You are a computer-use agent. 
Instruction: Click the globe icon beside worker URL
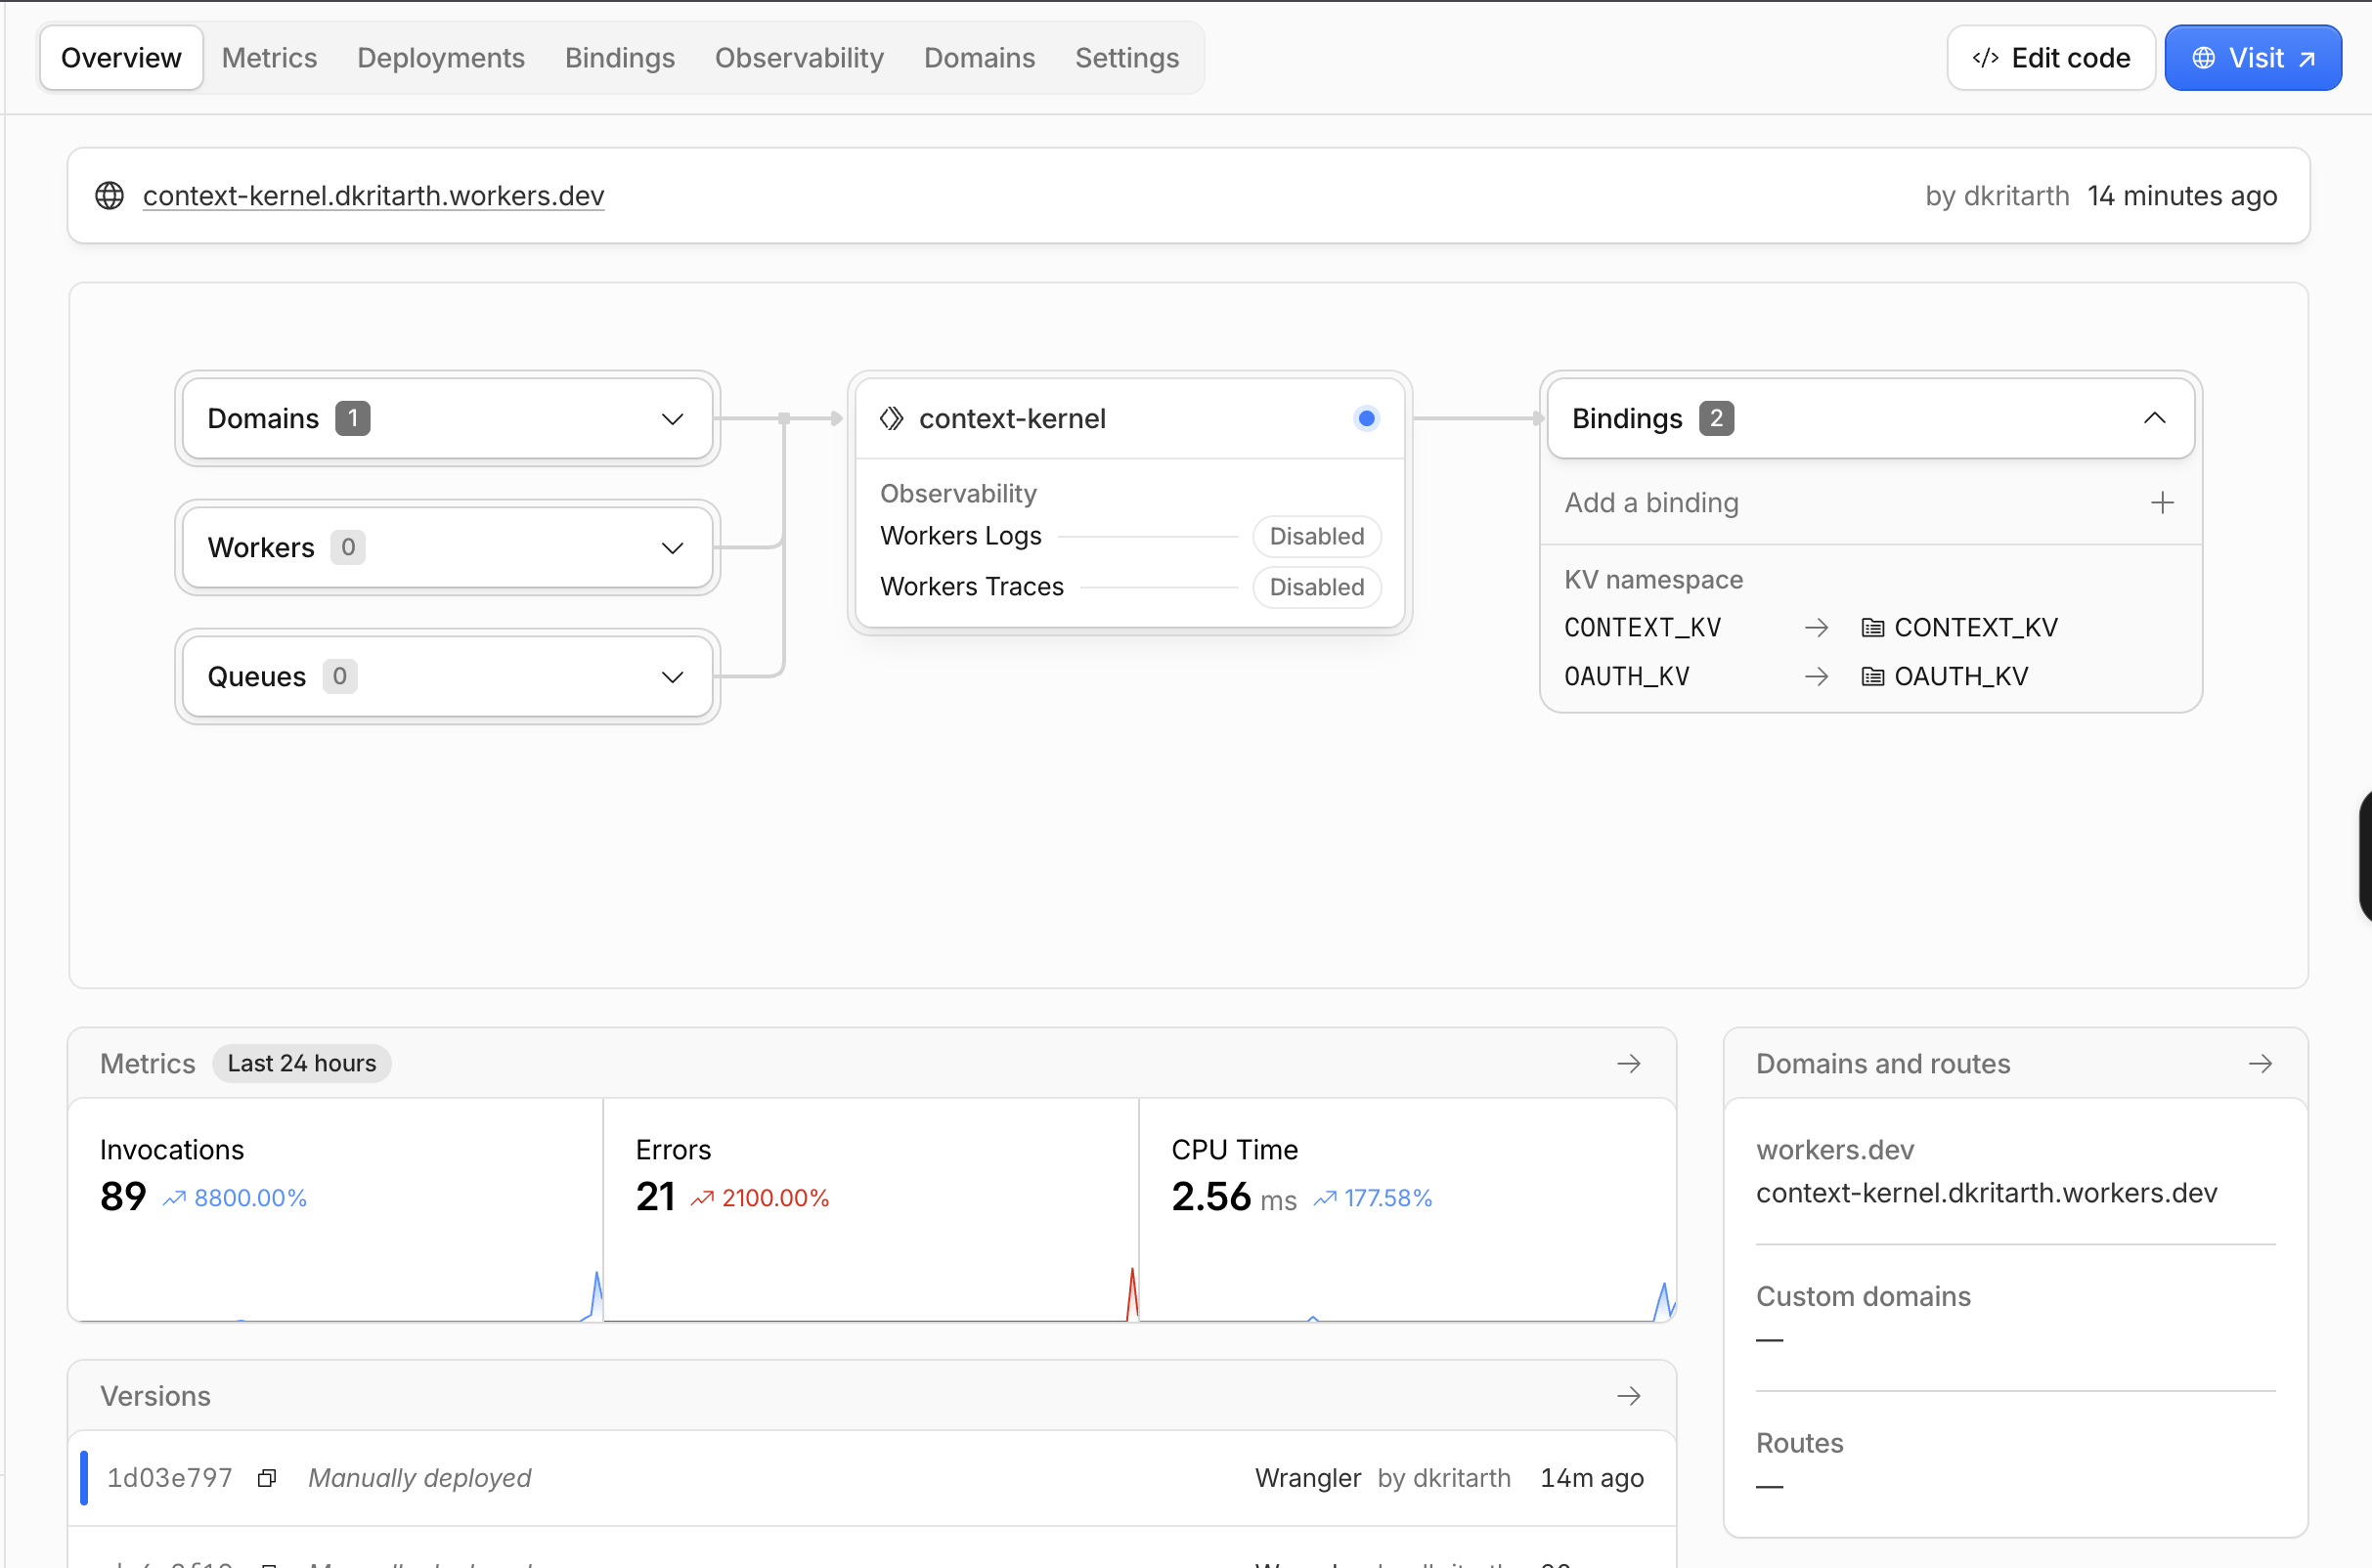[109, 196]
